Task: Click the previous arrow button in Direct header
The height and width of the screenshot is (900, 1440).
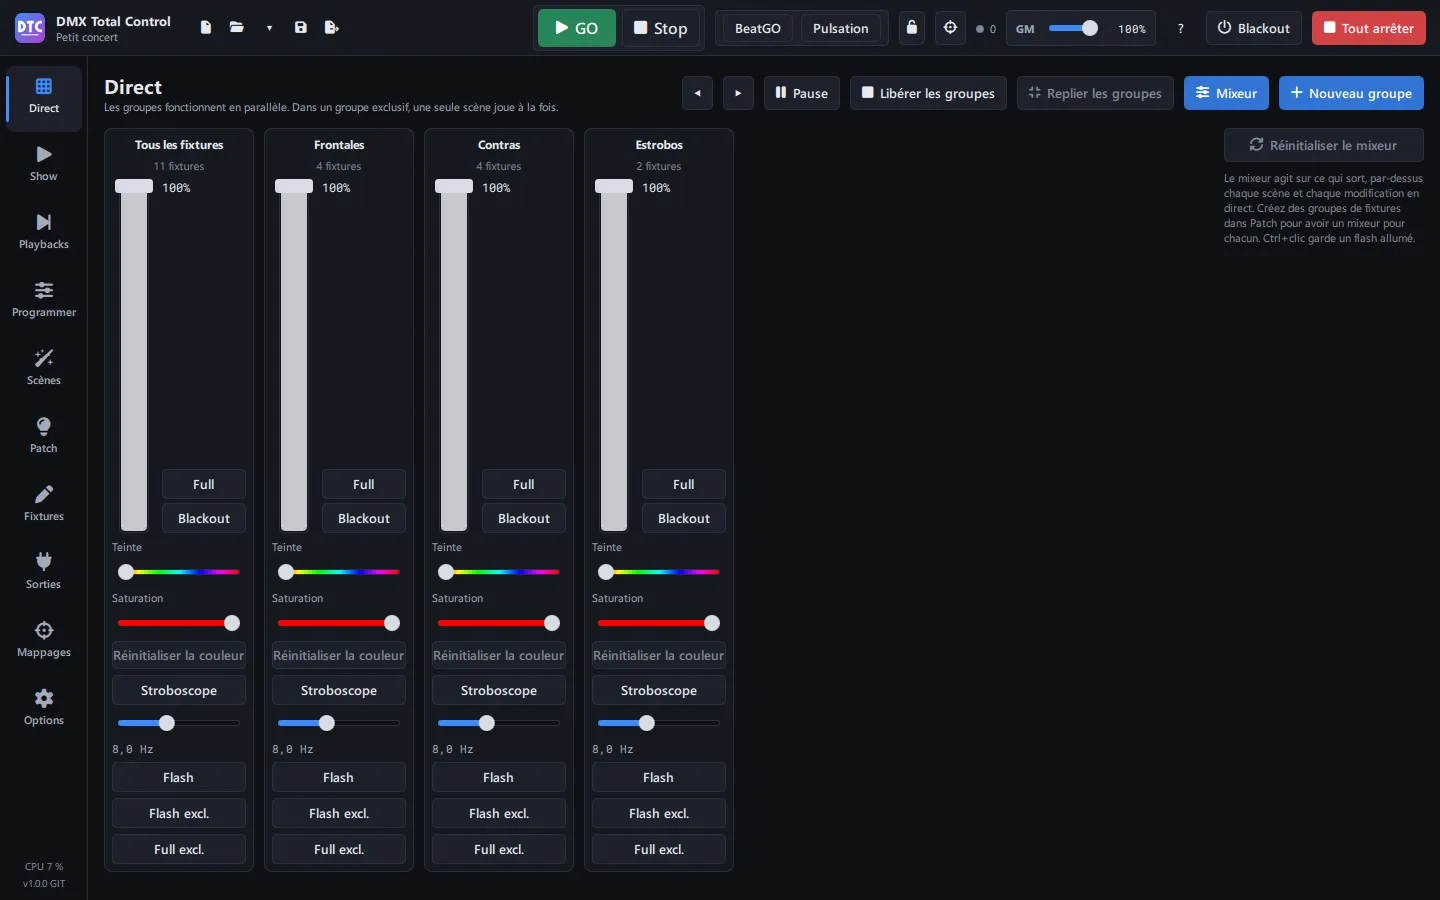Action: tap(697, 93)
